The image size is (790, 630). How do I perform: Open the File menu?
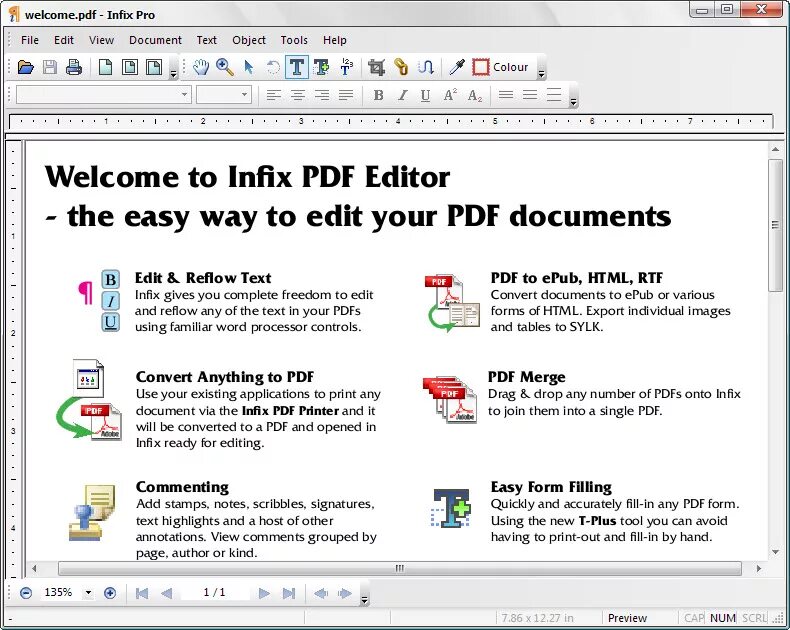30,40
